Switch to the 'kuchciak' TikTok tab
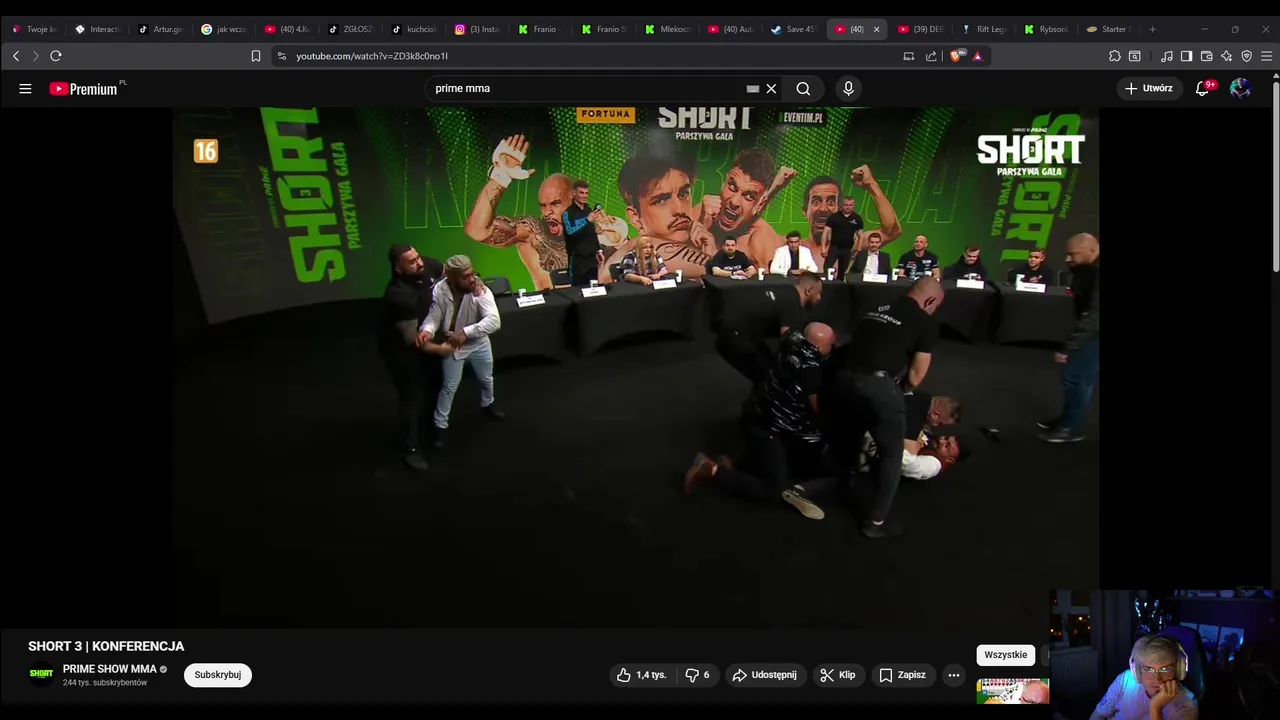 click(414, 29)
